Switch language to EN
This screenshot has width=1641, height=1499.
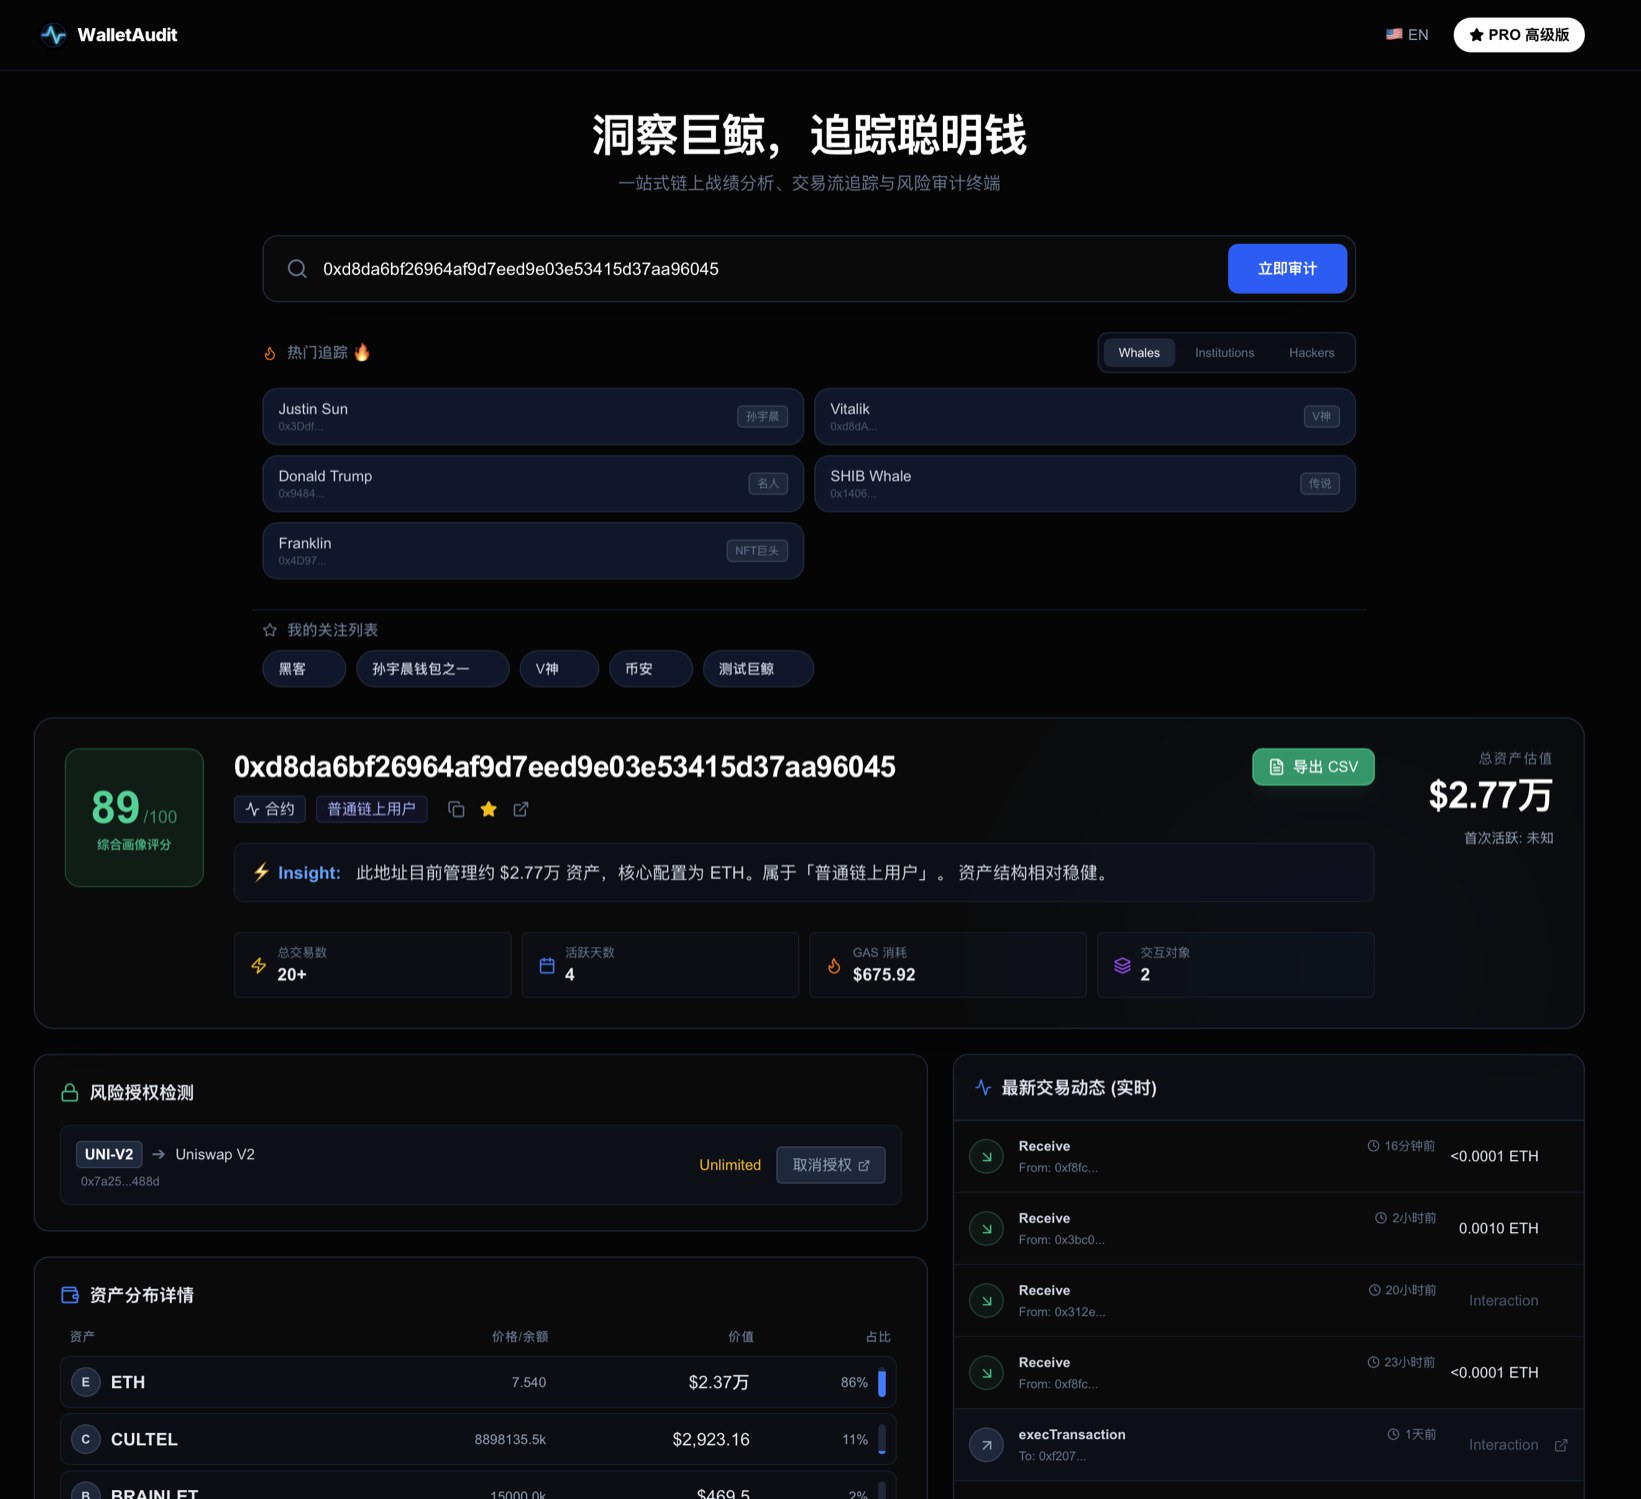pos(1407,35)
